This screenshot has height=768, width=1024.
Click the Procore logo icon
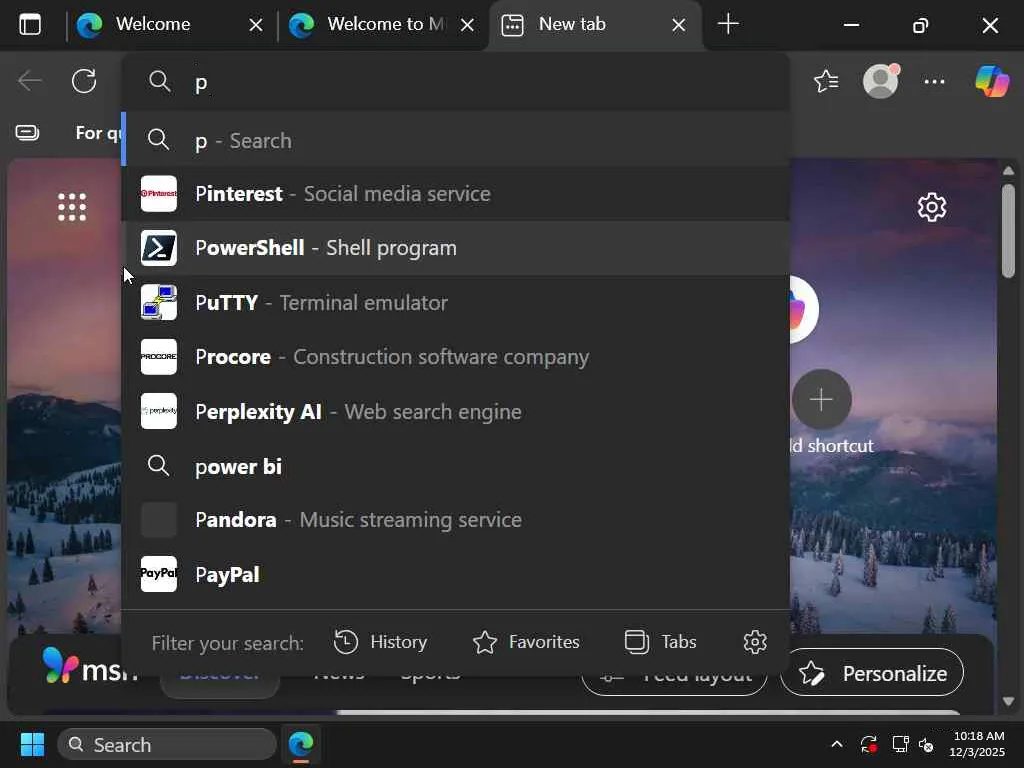(159, 357)
